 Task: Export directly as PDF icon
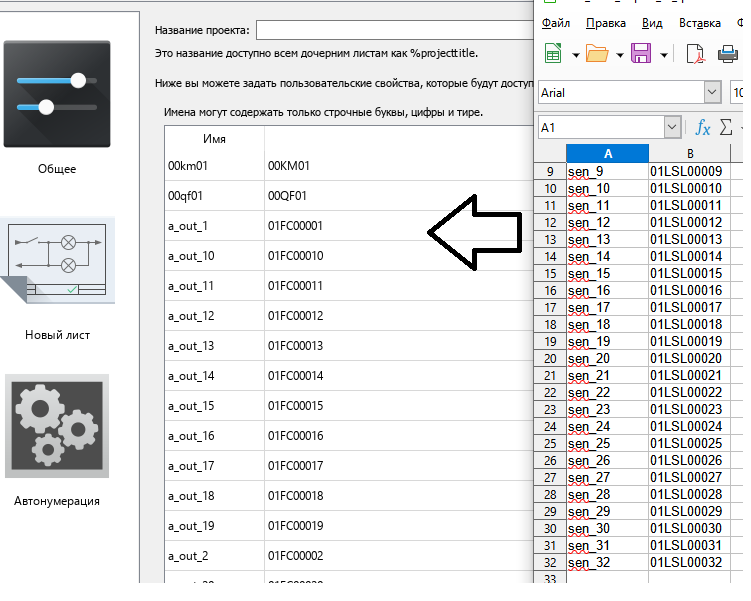pos(697,54)
